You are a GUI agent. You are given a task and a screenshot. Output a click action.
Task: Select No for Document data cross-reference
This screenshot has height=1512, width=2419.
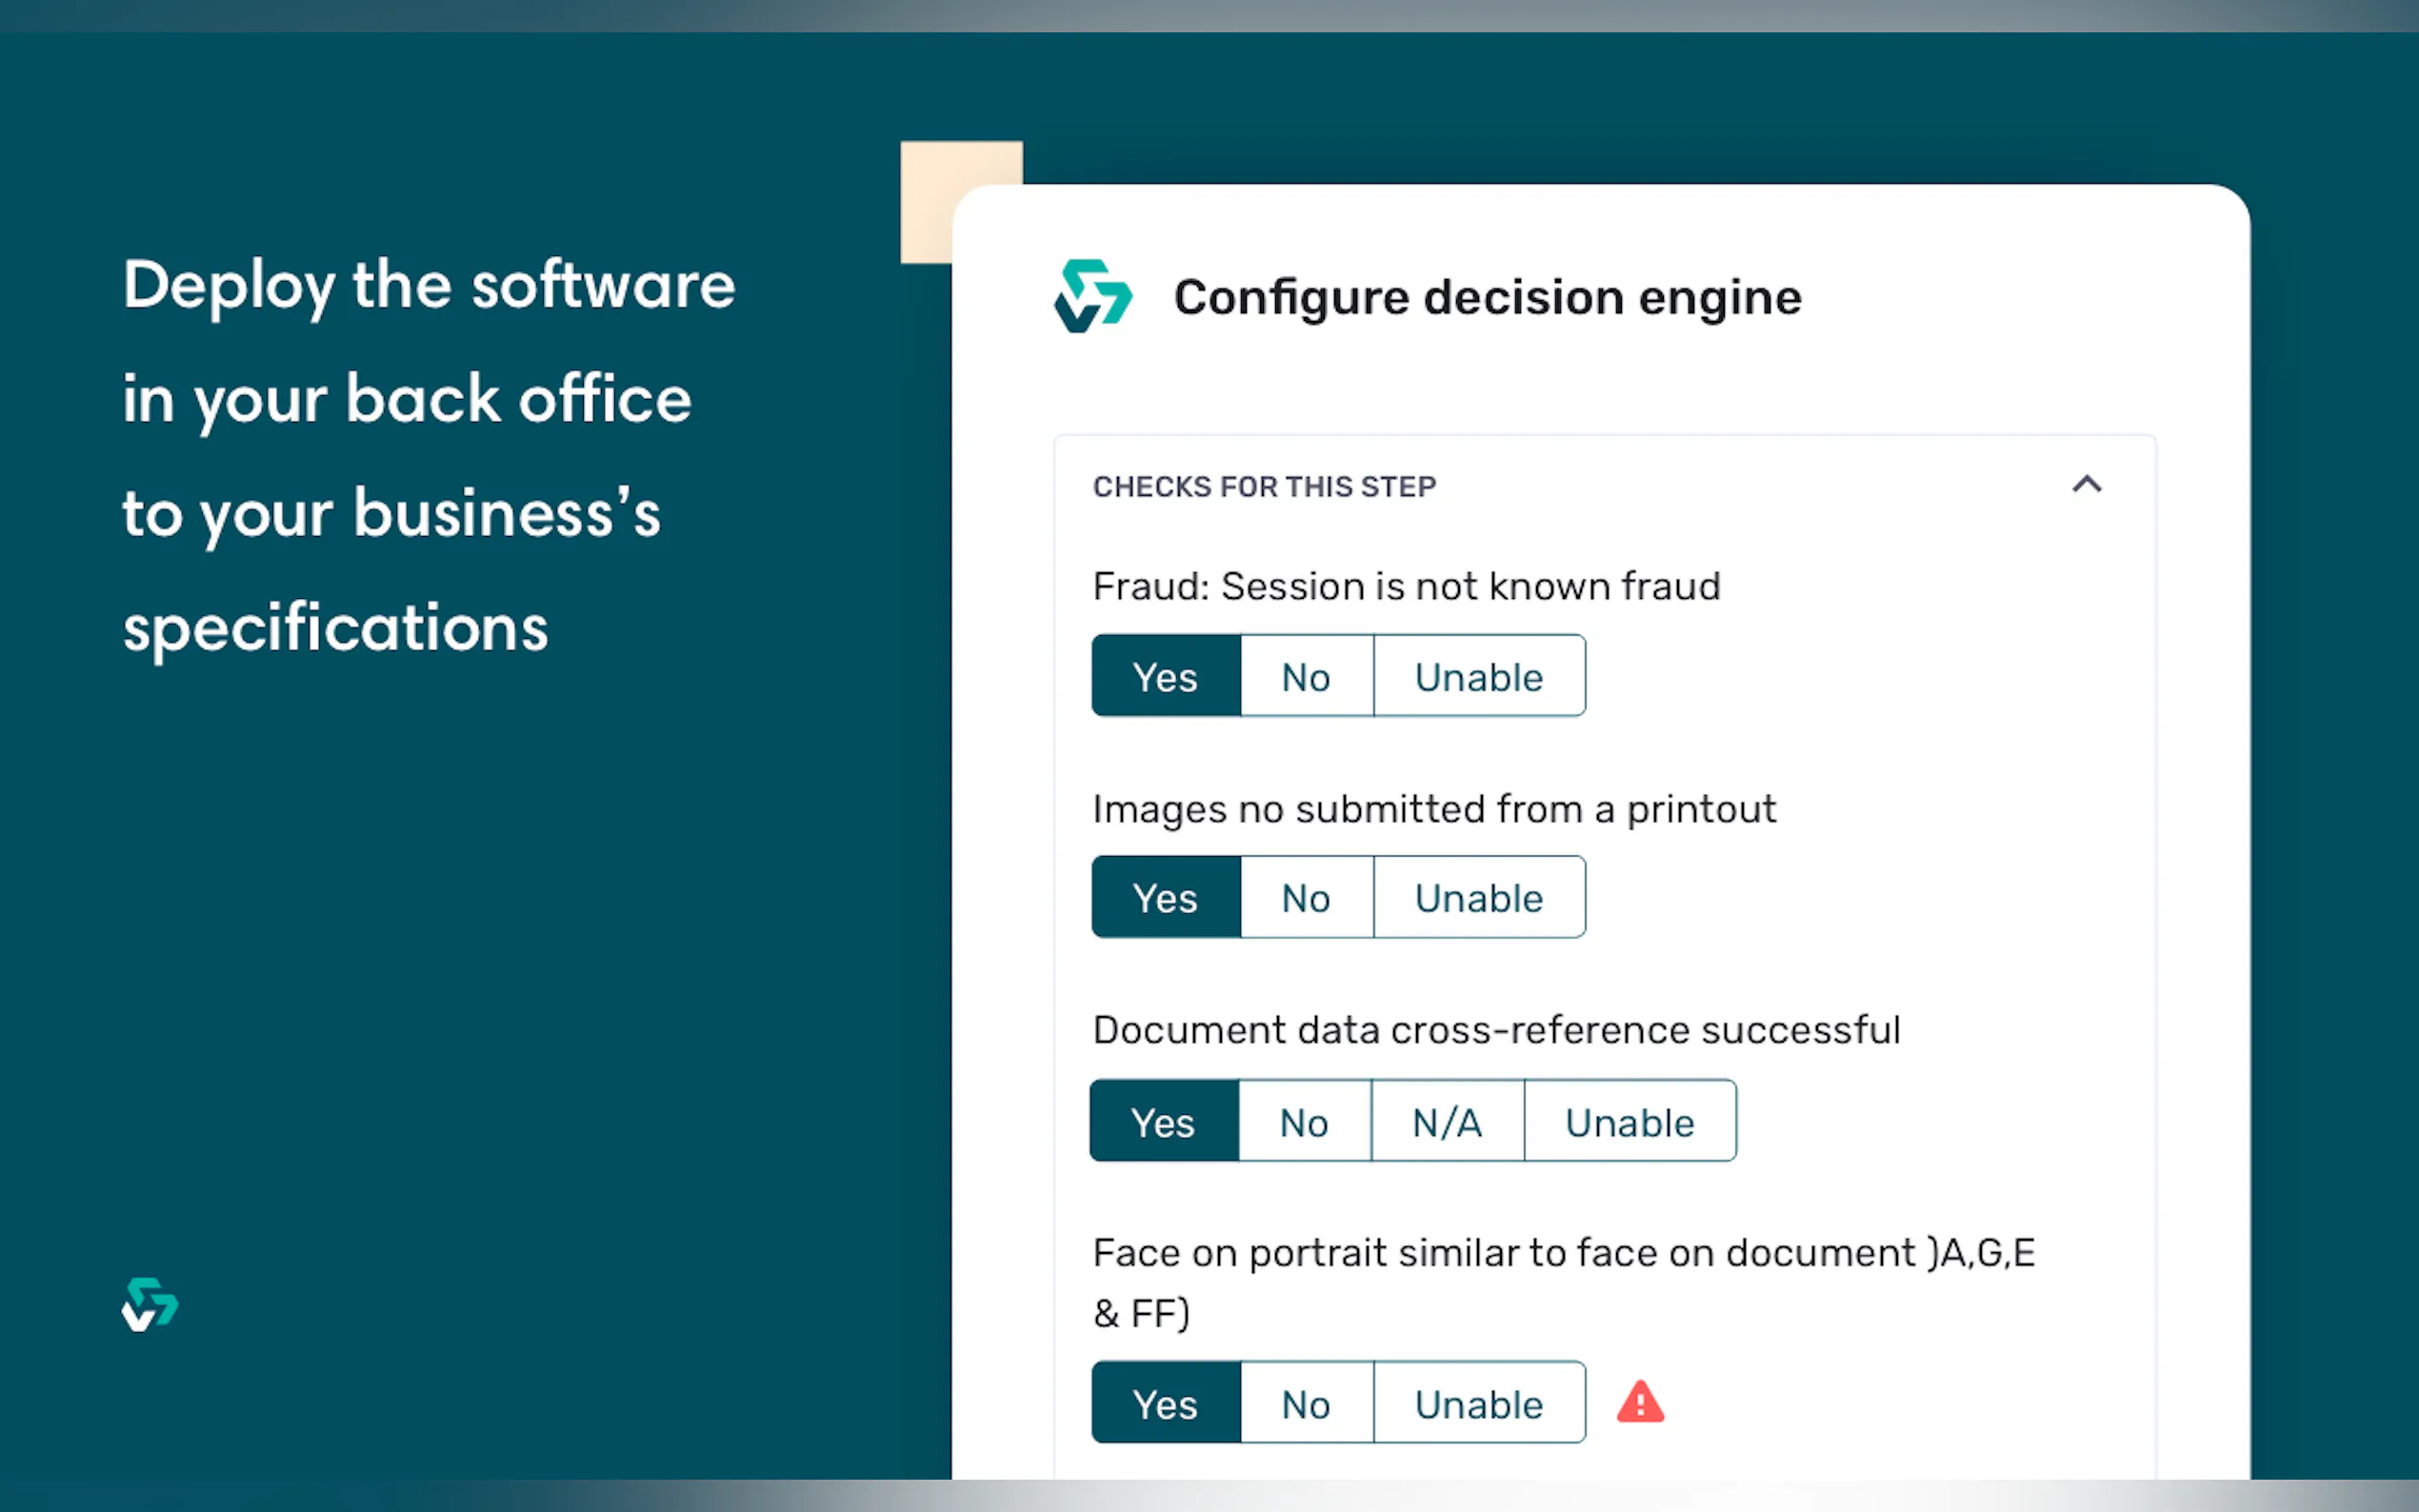[1304, 1122]
